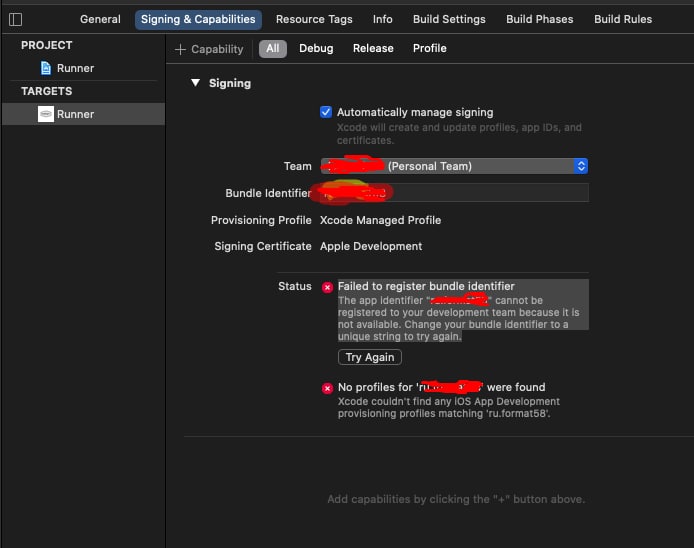Click the TARGETS section header

click(x=46, y=91)
